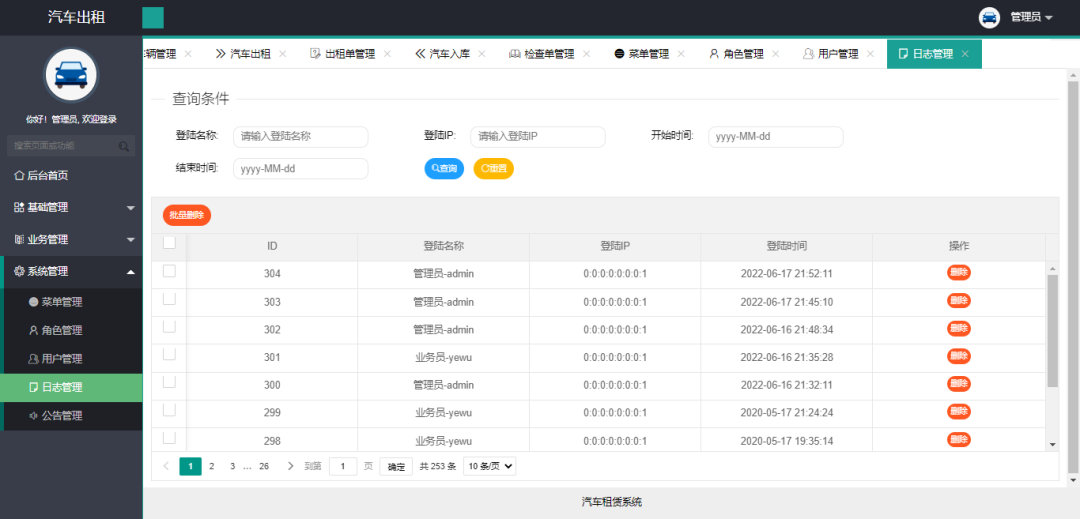This screenshot has width=1080, height=519.
Task: Click the table vertical scrollbar thumb
Action: [1052, 330]
